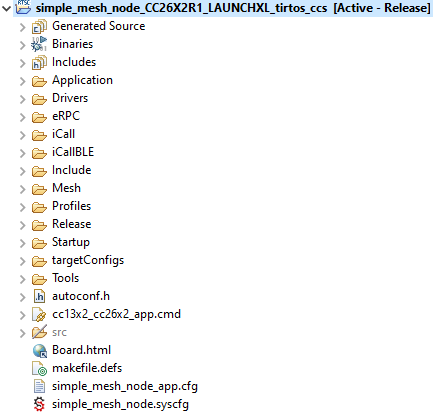Expand the eRPC folder
The width and height of the screenshot is (436, 419).
(x=22, y=117)
